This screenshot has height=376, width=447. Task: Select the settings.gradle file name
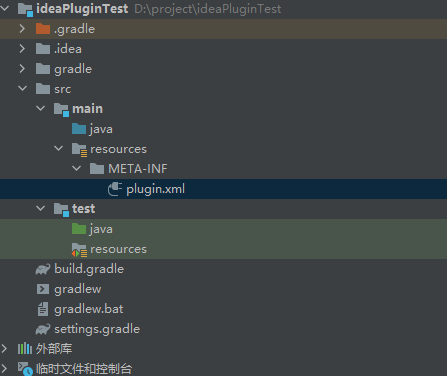(97, 329)
